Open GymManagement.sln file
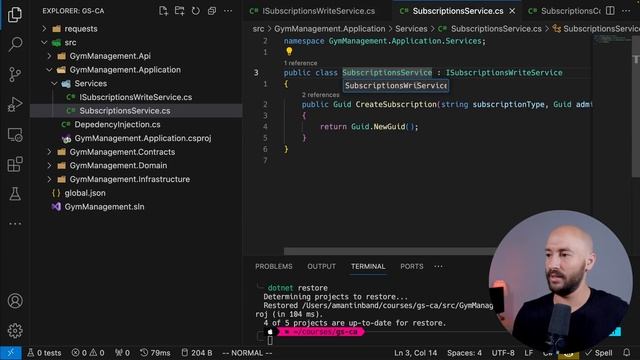This screenshot has height=360, width=640. coord(104,207)
